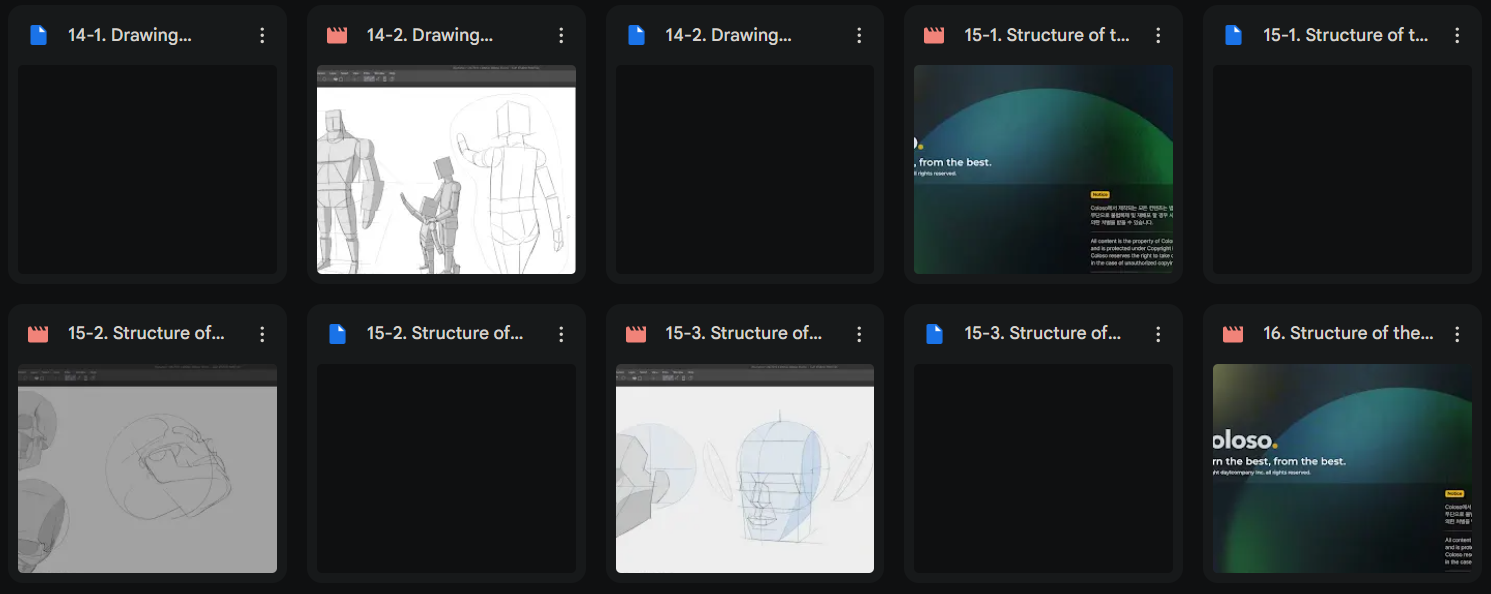
Task: Click the title '15-3. Structure of...' of the document
Action: (x=1042, y=334)
